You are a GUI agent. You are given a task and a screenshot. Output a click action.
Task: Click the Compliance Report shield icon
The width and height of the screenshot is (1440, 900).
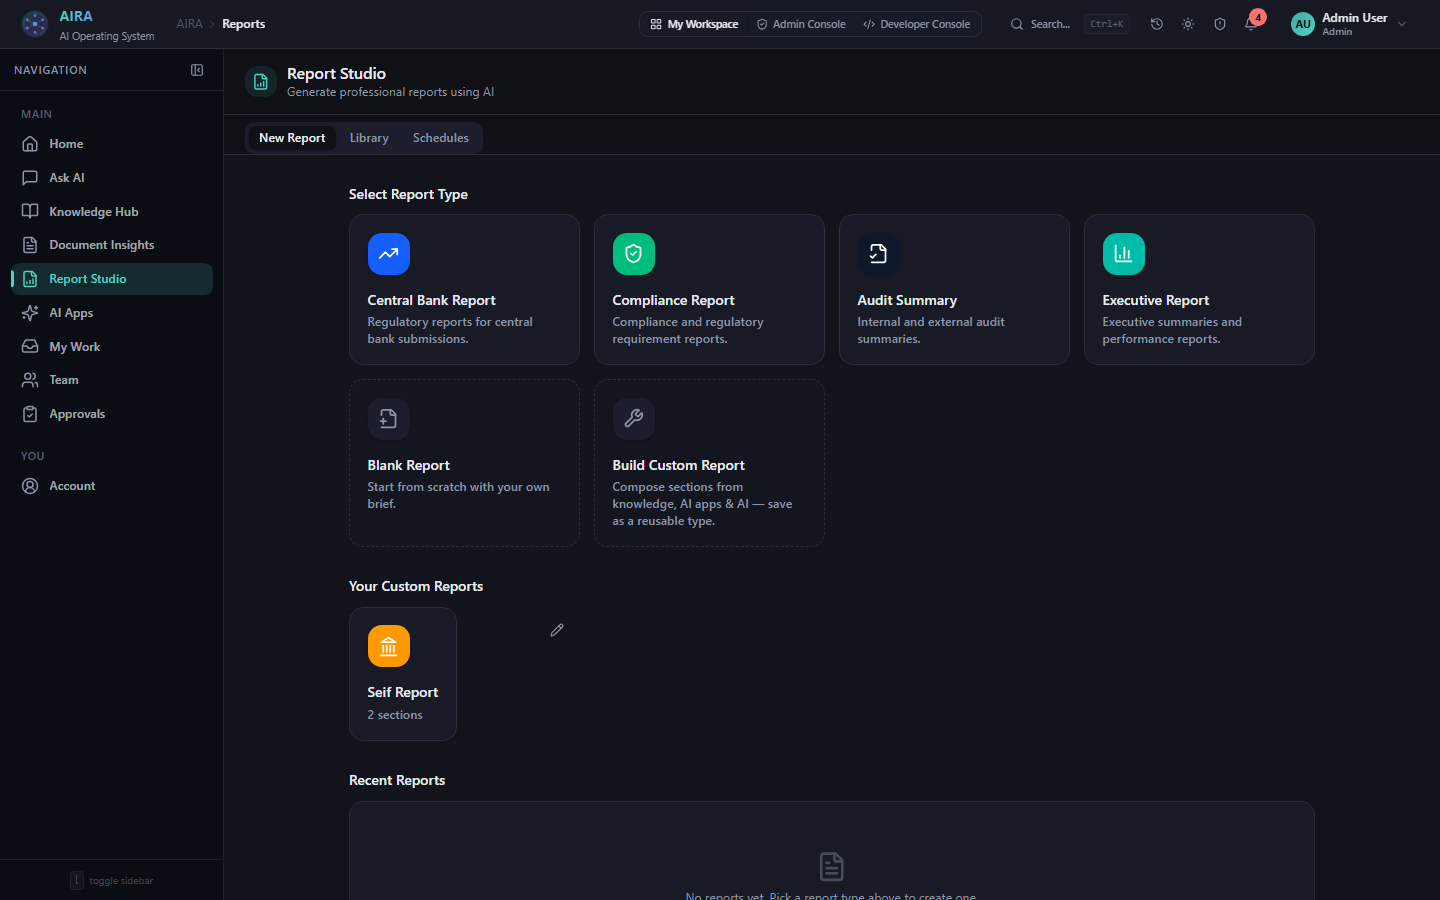pyautogui.click(x=634, y=254)
